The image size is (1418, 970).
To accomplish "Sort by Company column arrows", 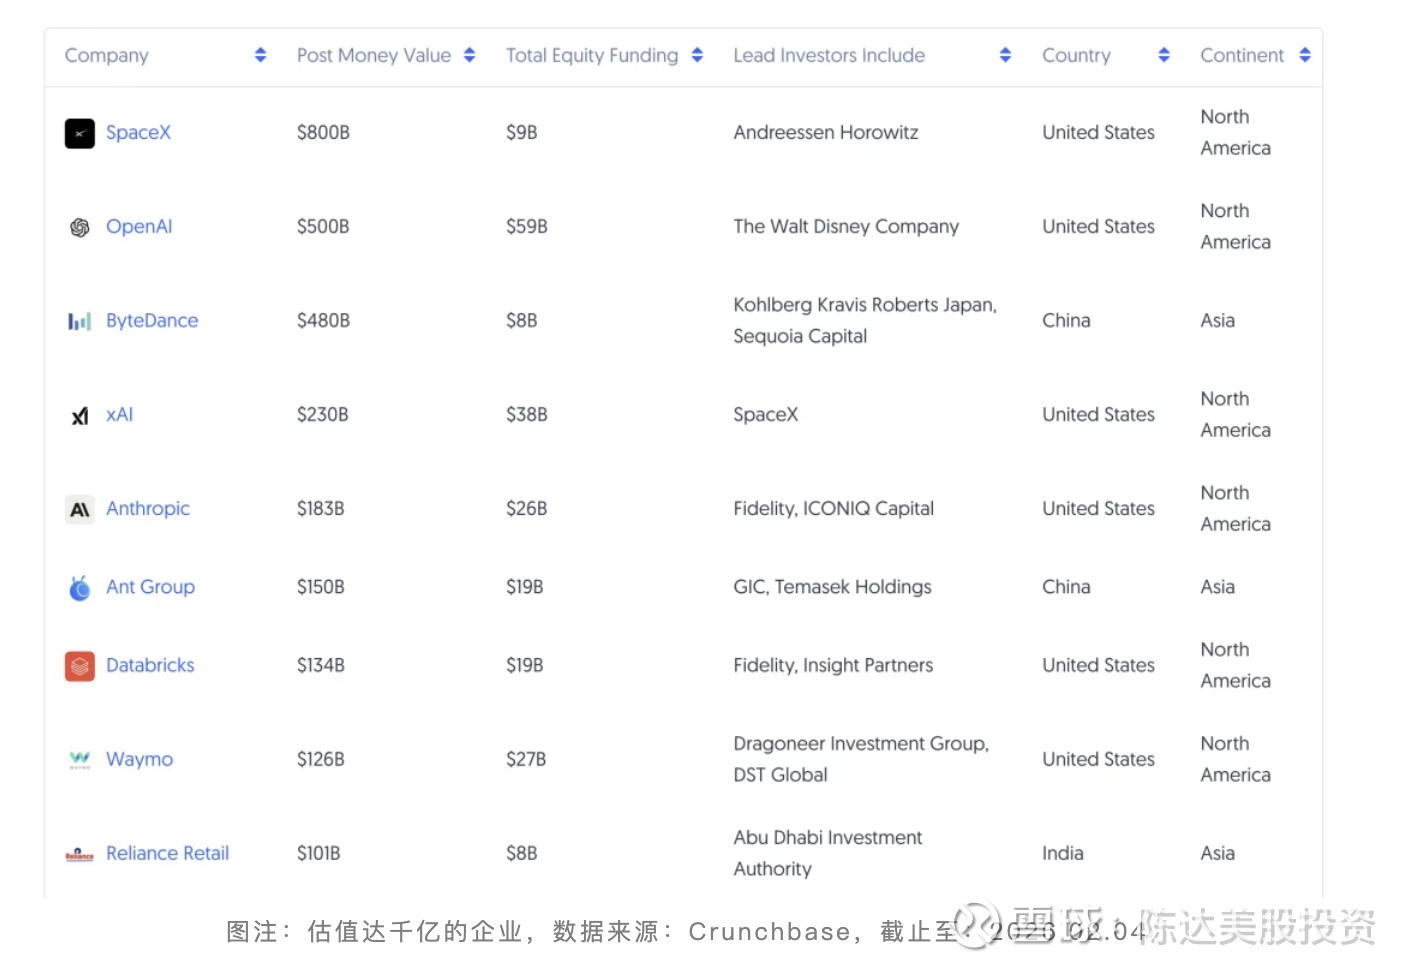I will pyautogui.click(x=261, y=55).
